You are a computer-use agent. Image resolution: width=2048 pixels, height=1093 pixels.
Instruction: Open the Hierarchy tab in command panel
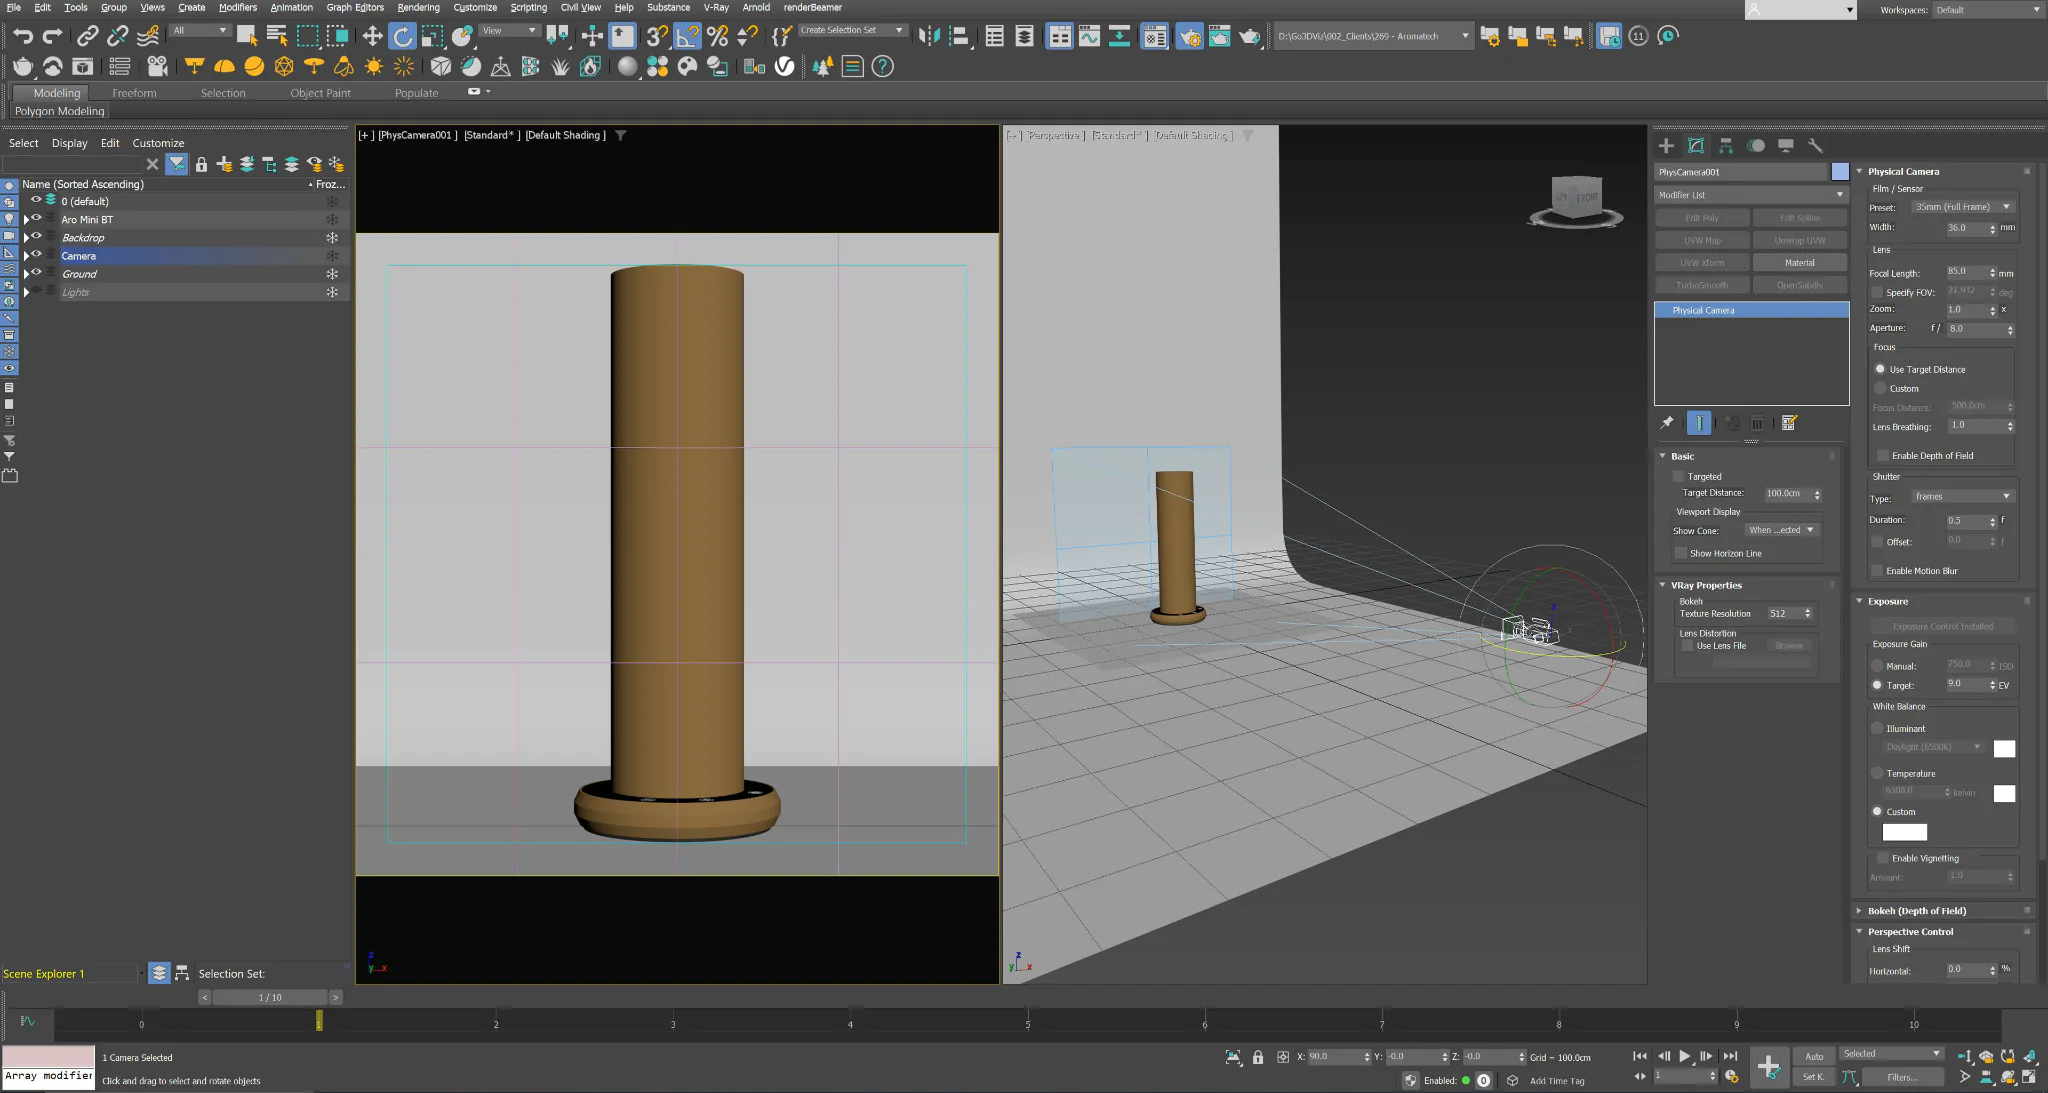(1726, 146)
